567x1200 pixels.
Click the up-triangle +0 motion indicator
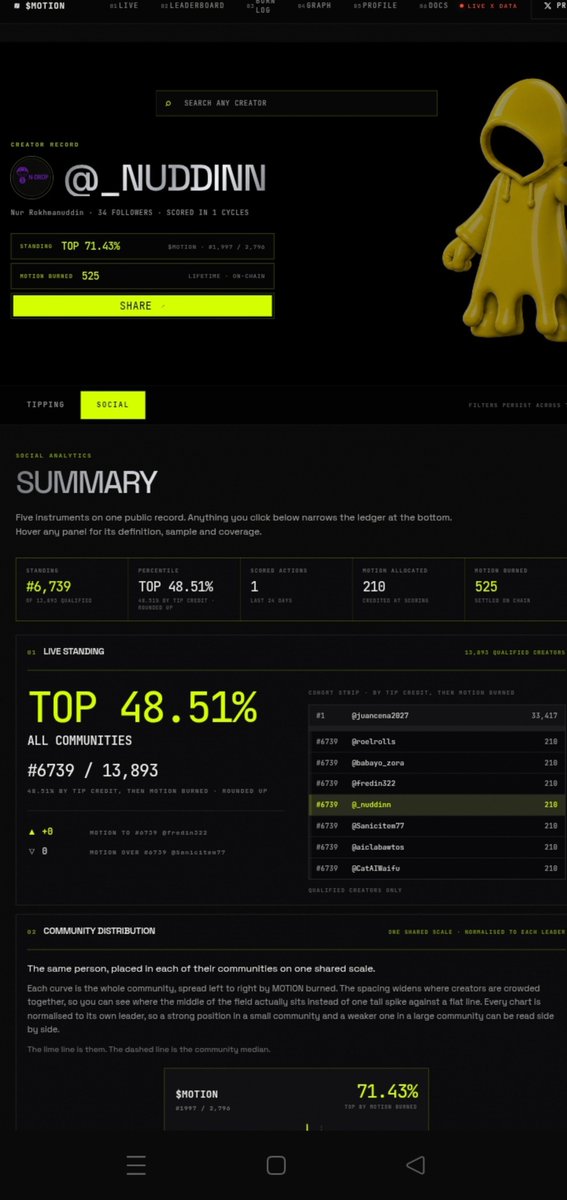point(40,832)
